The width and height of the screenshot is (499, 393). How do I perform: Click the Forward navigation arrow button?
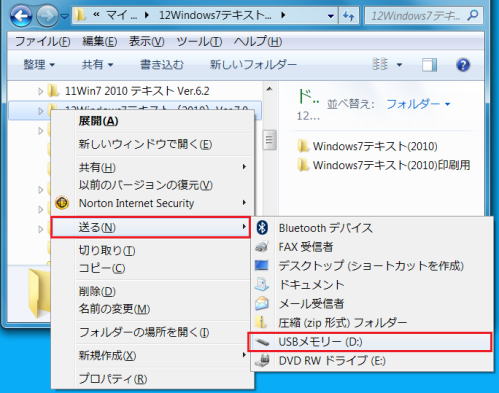coord(47,15)
